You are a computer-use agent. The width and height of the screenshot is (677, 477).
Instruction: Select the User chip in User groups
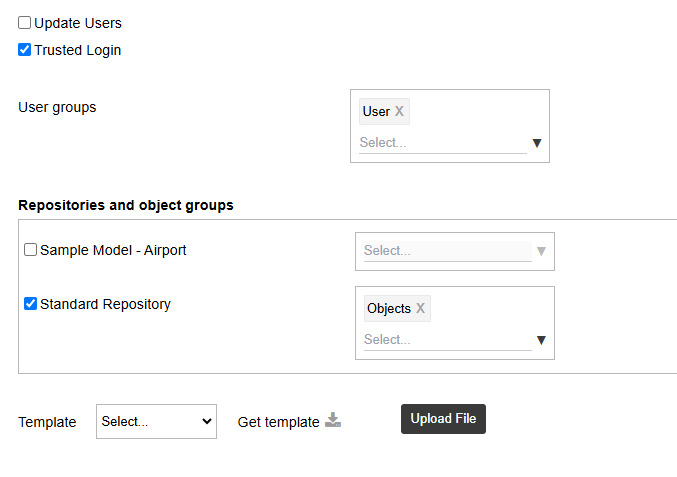click(x=376, y=112)
